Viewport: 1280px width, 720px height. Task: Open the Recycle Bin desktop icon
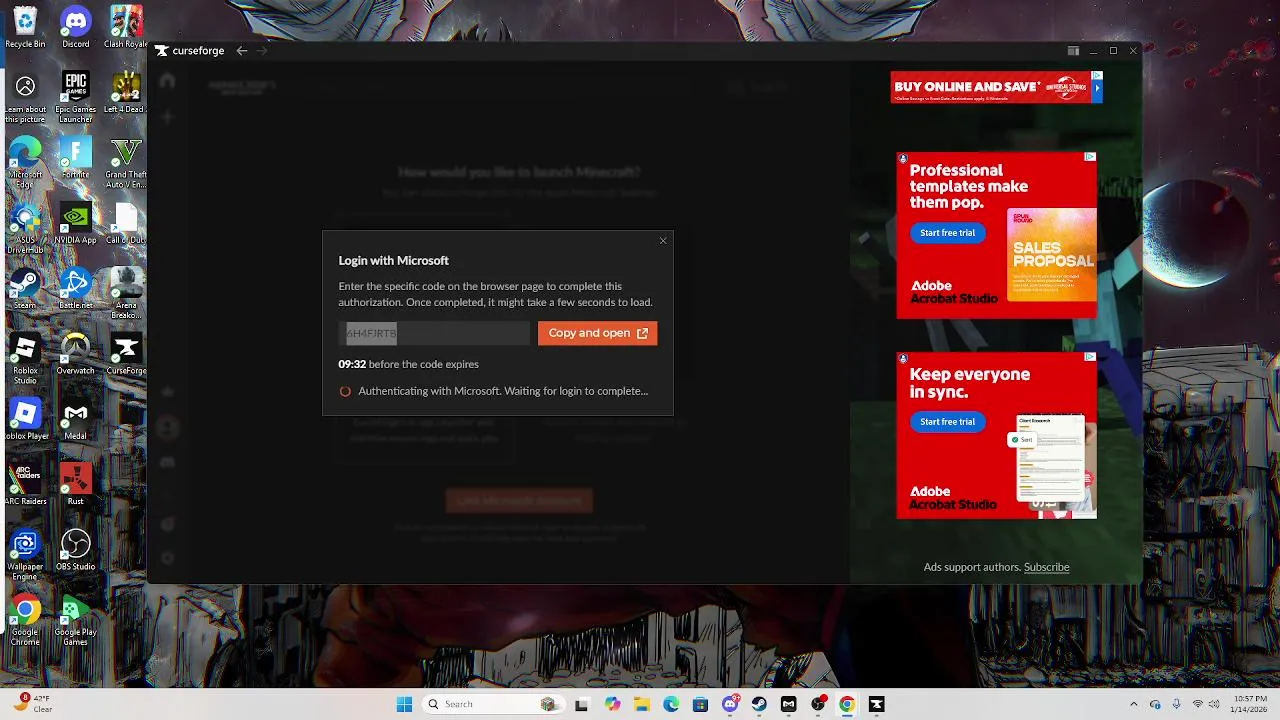coord(25,27)
